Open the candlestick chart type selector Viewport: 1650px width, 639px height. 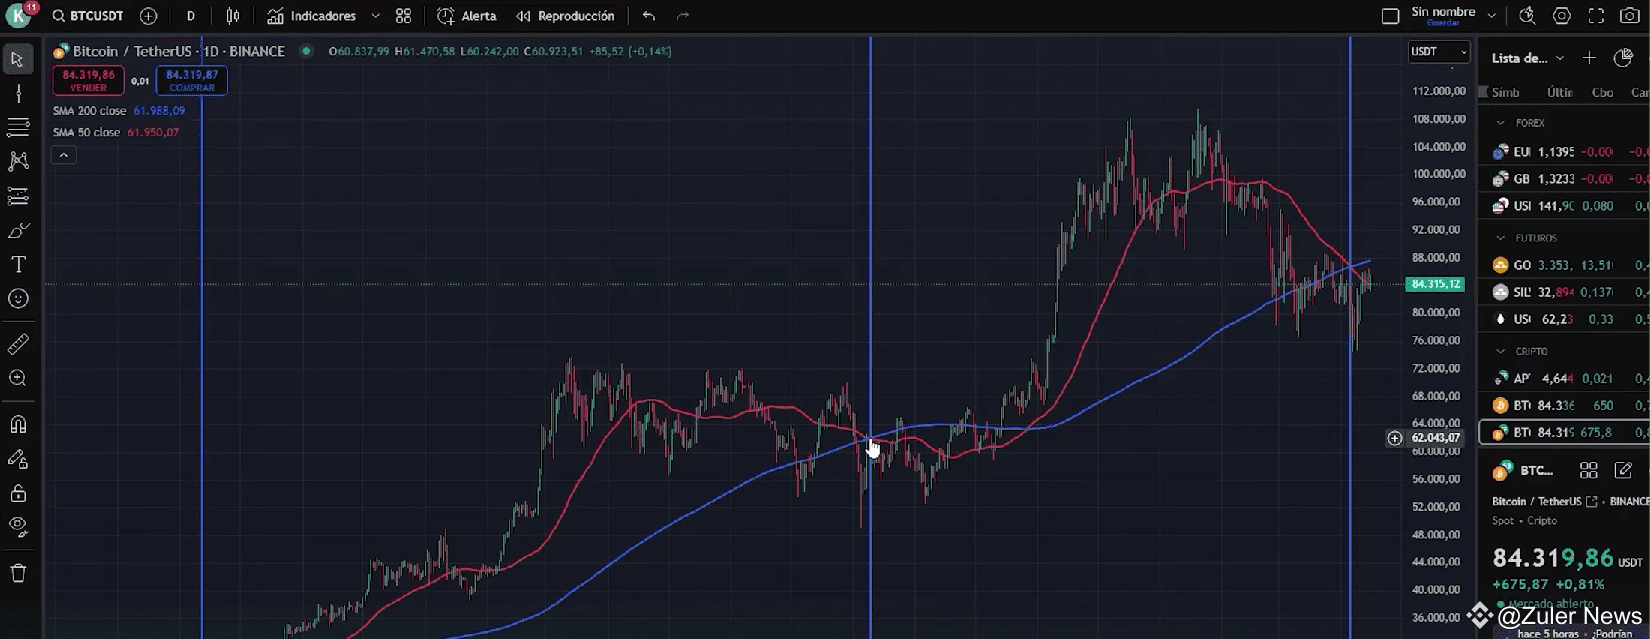coord(233,16)
